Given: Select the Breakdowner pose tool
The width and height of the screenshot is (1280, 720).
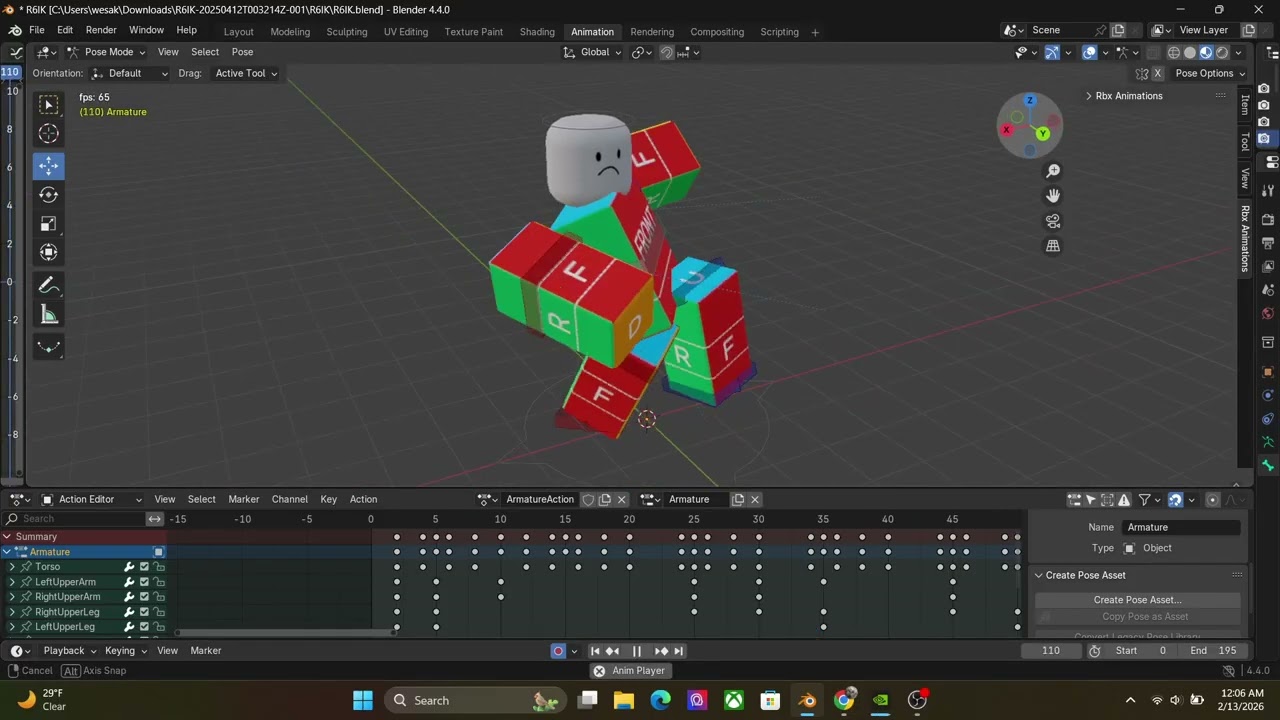Looking at the screenshot, I should tap(48, 347).
